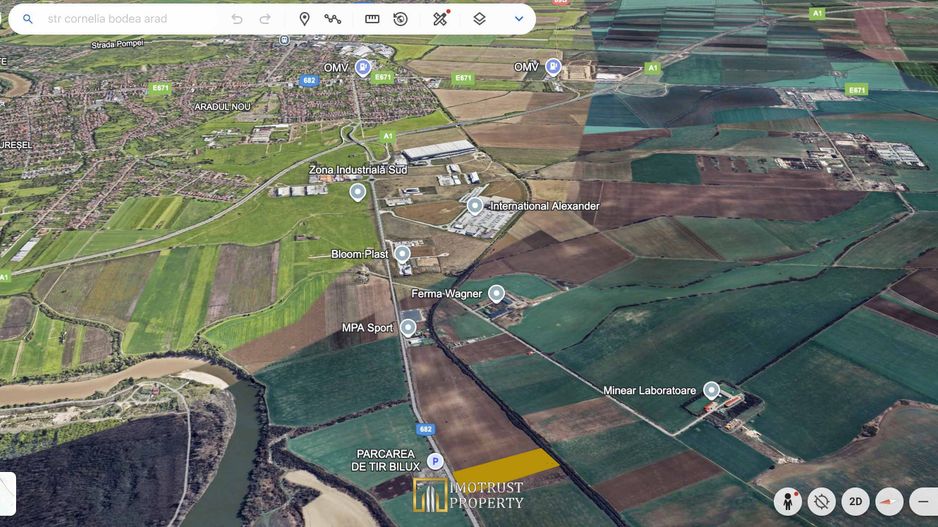The height and width of the screenshot is (527, 938).
Task: Open the Measure distance ruler tool
Action: [372, 19]
